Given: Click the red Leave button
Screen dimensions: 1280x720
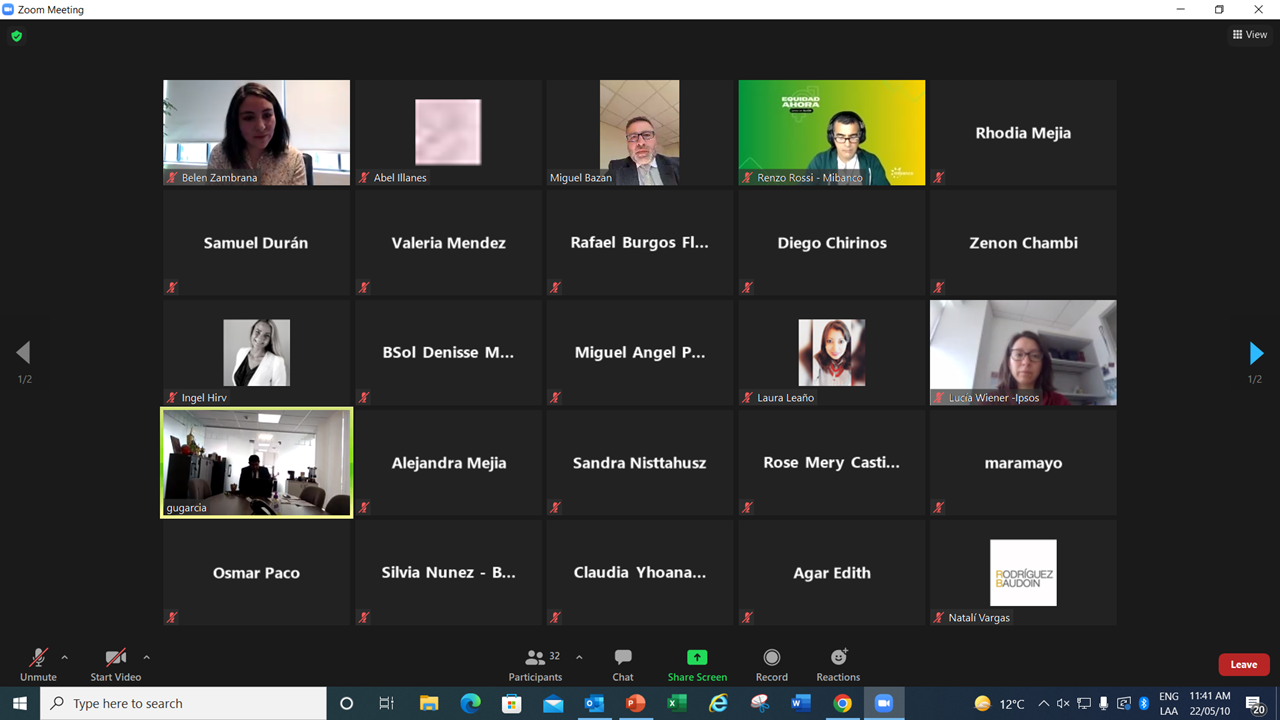Looking at the screenshot, I should pyautogui.click(x=1243, y=665).
